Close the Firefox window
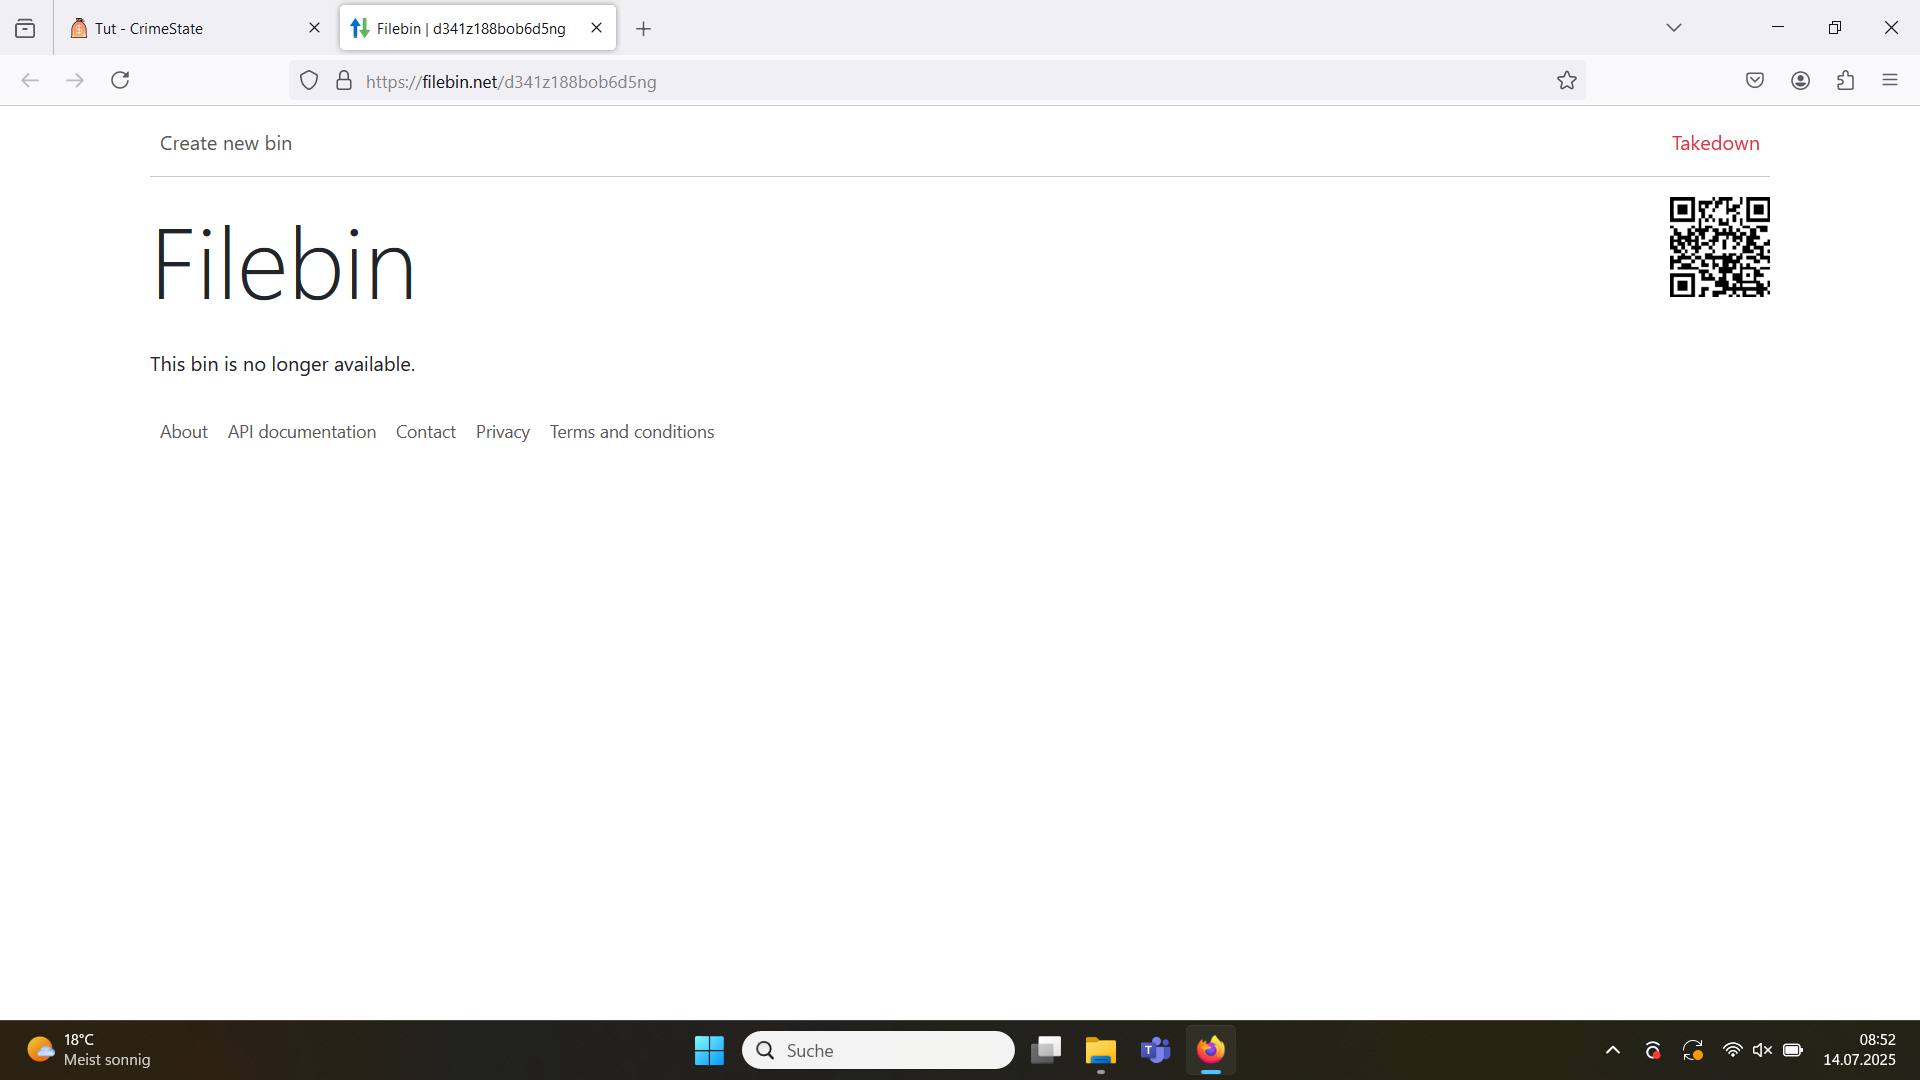The height and width of the screenshot is (1080, 1920). [1891, 28]
